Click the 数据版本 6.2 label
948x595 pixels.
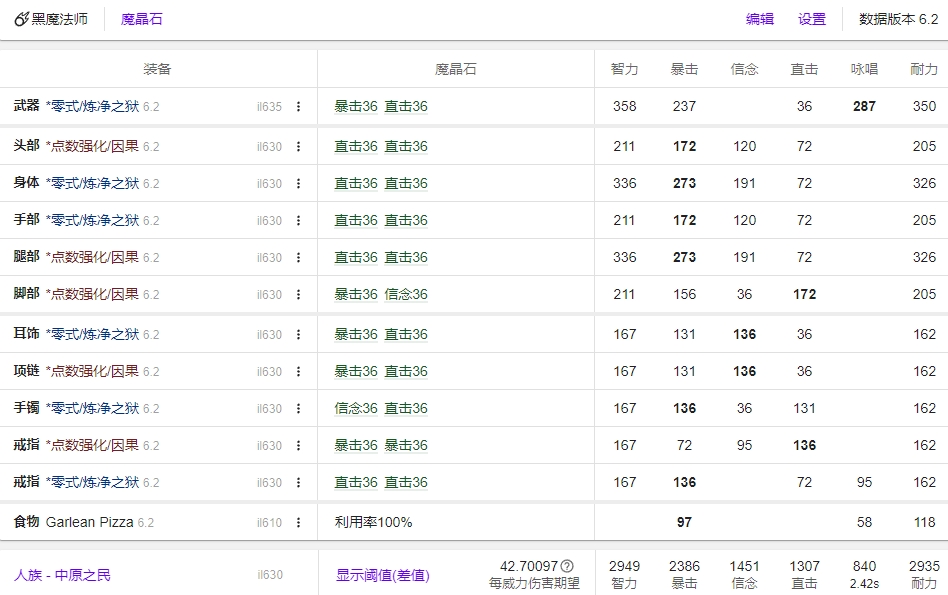tap(898, 19)
